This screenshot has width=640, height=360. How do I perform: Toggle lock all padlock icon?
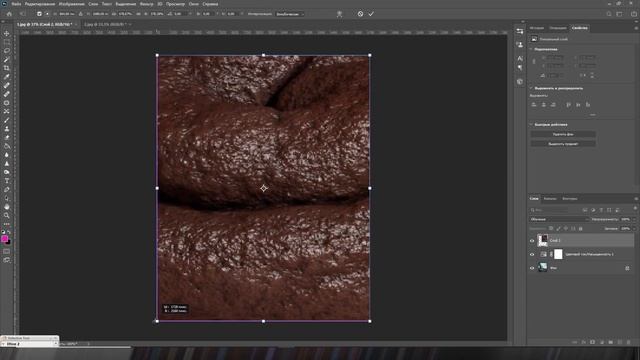coord(580,229)
